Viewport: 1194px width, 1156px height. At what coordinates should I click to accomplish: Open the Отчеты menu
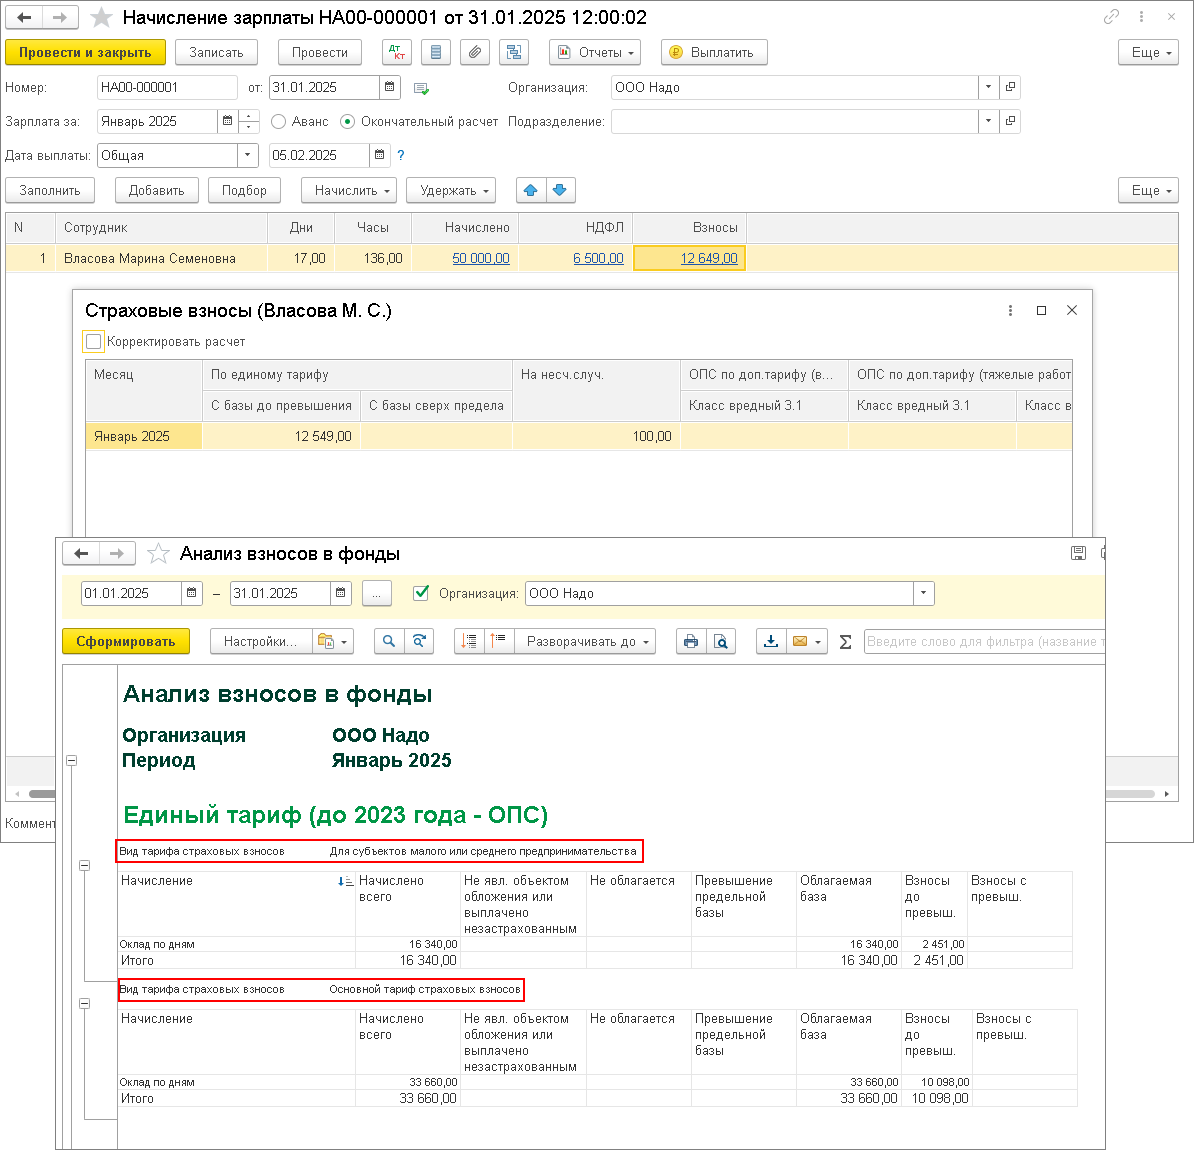point(597,53)
